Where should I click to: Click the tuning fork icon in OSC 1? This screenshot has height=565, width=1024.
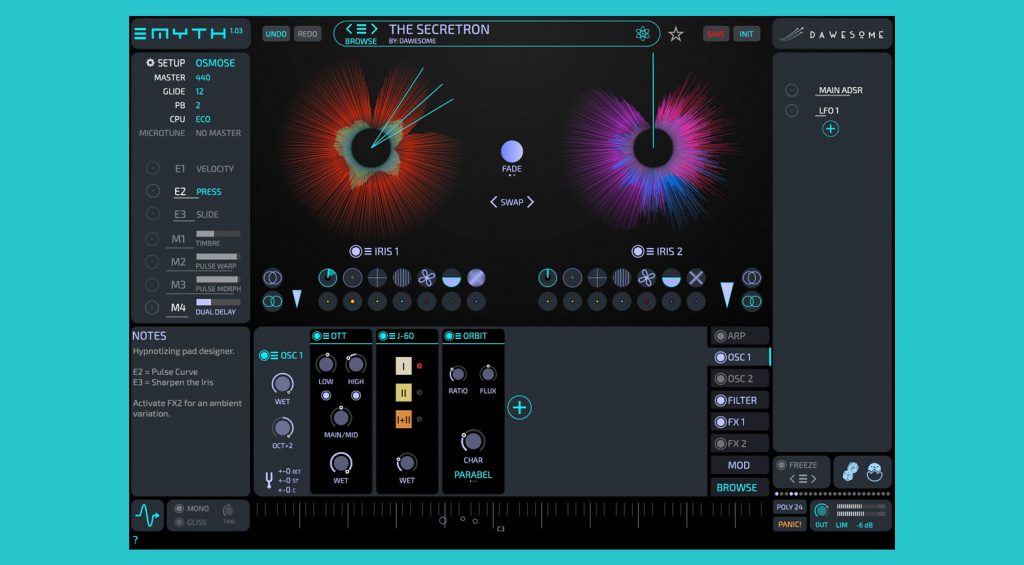(x=269, y=481)
